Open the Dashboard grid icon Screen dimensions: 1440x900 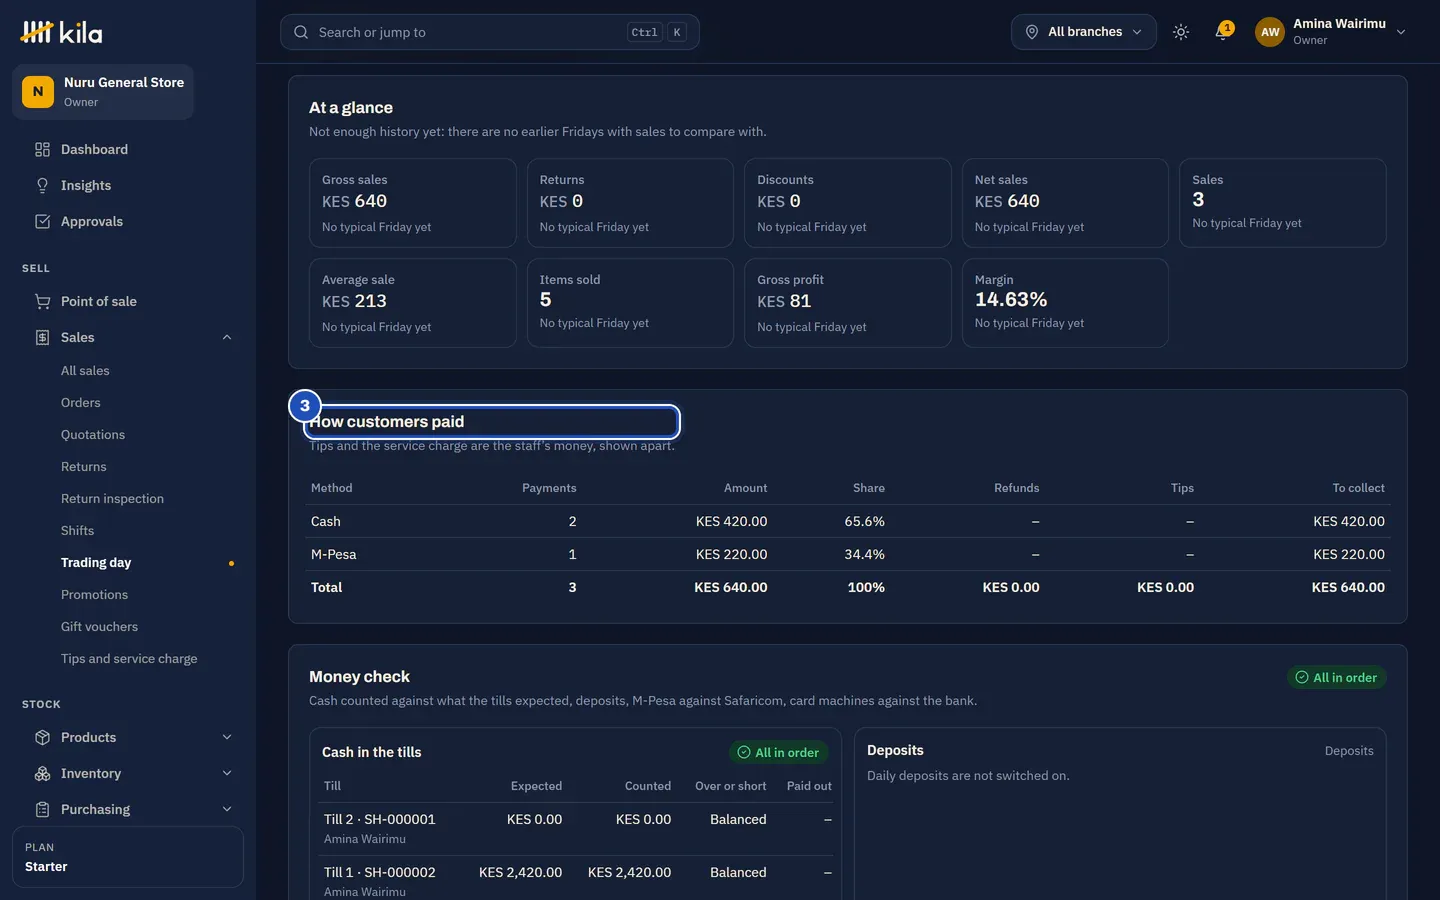point(42,150)
